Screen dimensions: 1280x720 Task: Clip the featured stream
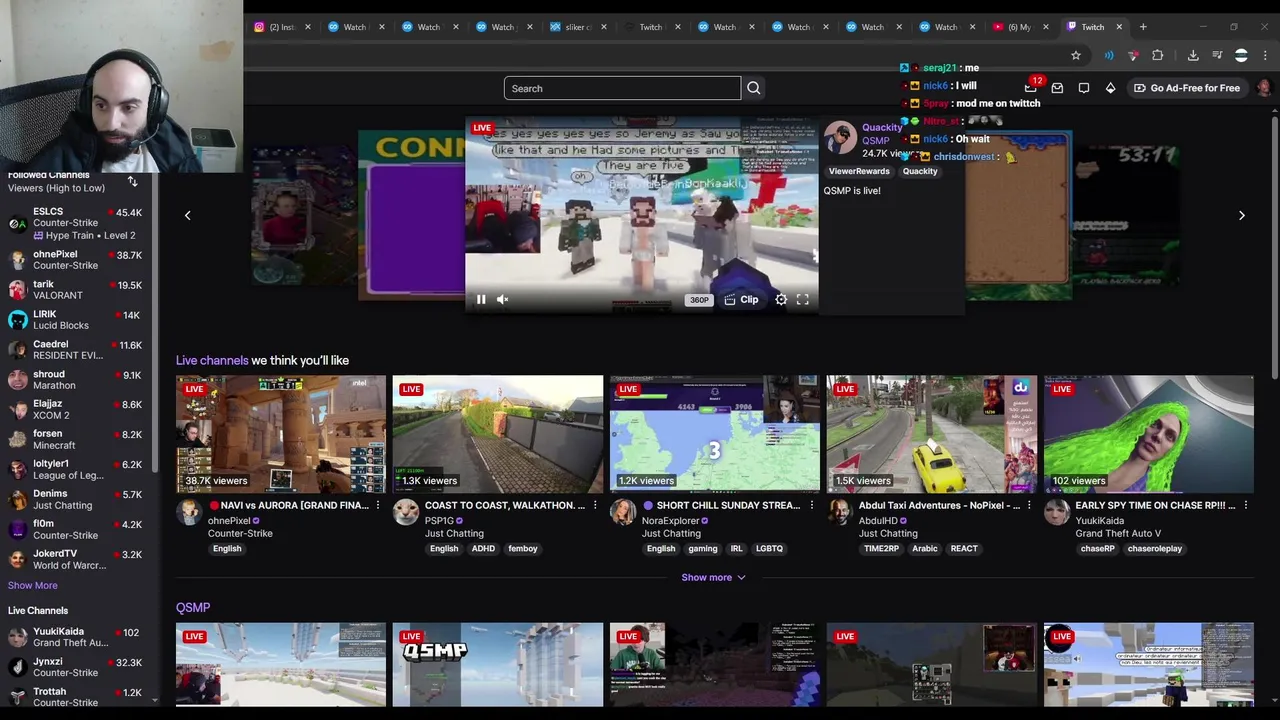point(741,299)
